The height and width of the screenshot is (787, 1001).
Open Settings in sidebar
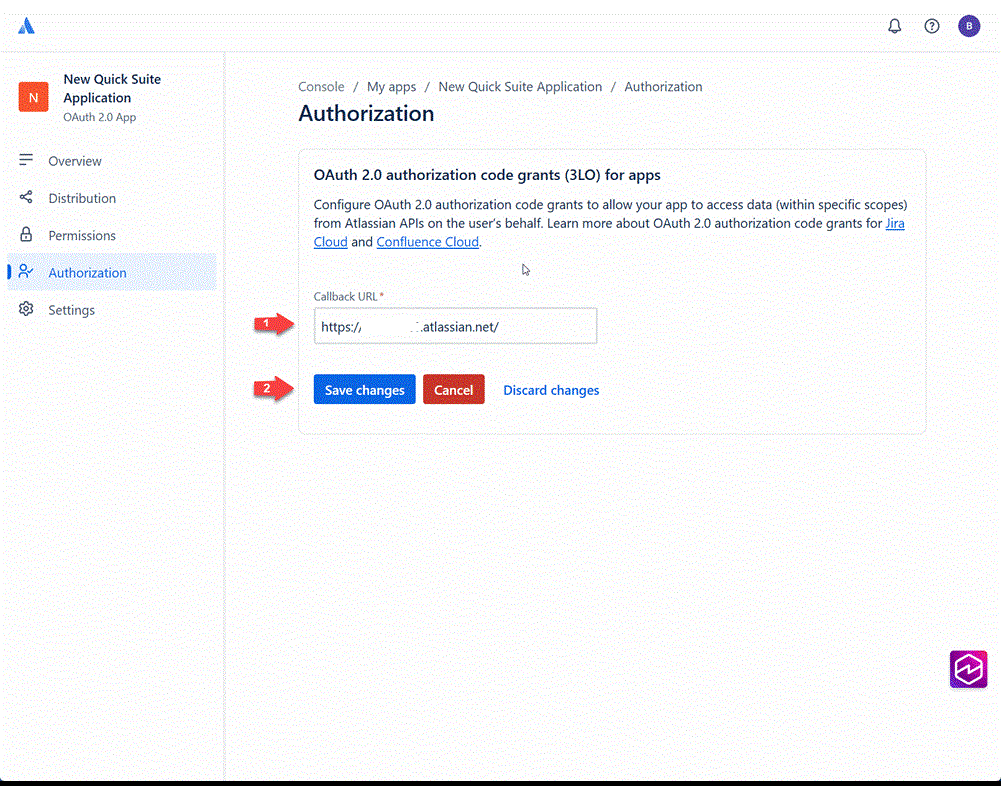tap(112, 310)
